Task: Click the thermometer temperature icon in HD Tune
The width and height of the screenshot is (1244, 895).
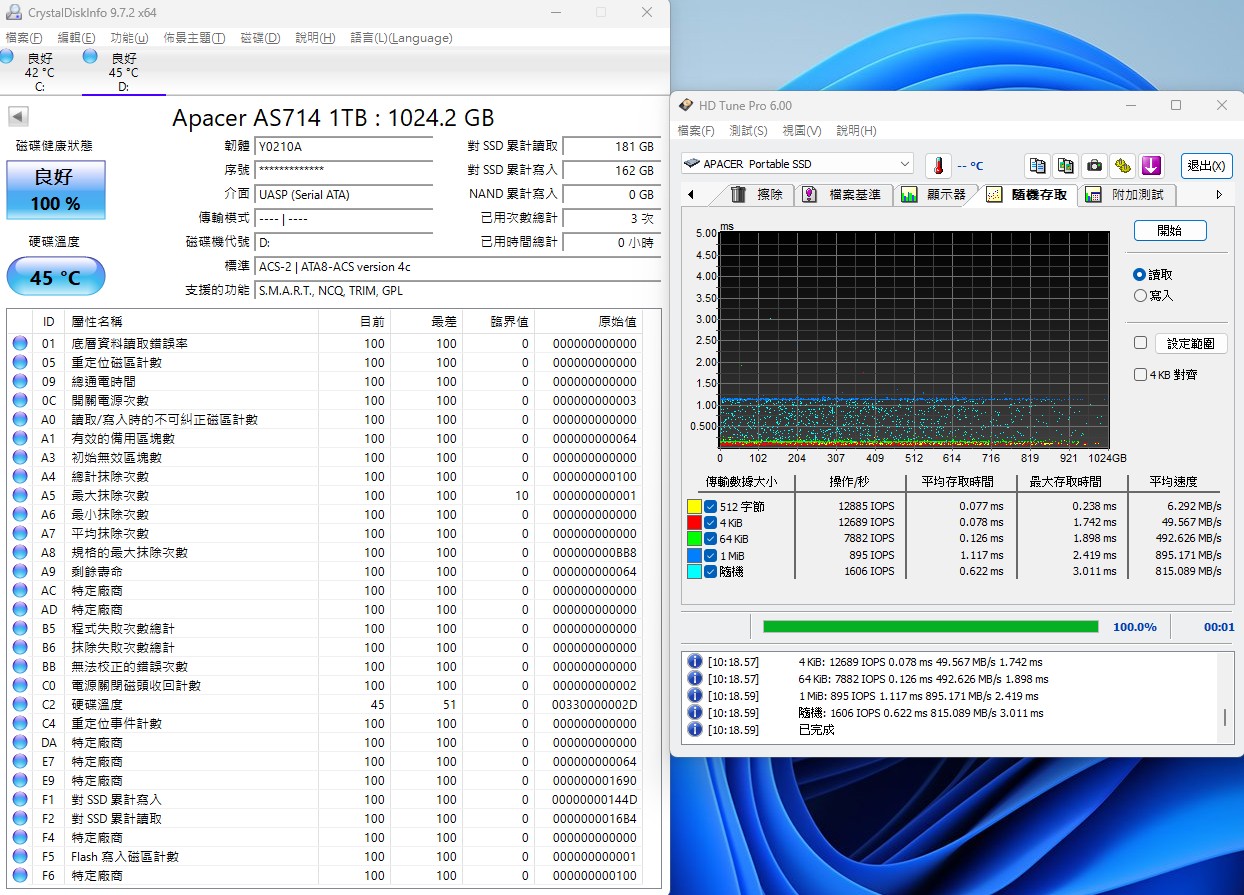Action: [940, 165]
